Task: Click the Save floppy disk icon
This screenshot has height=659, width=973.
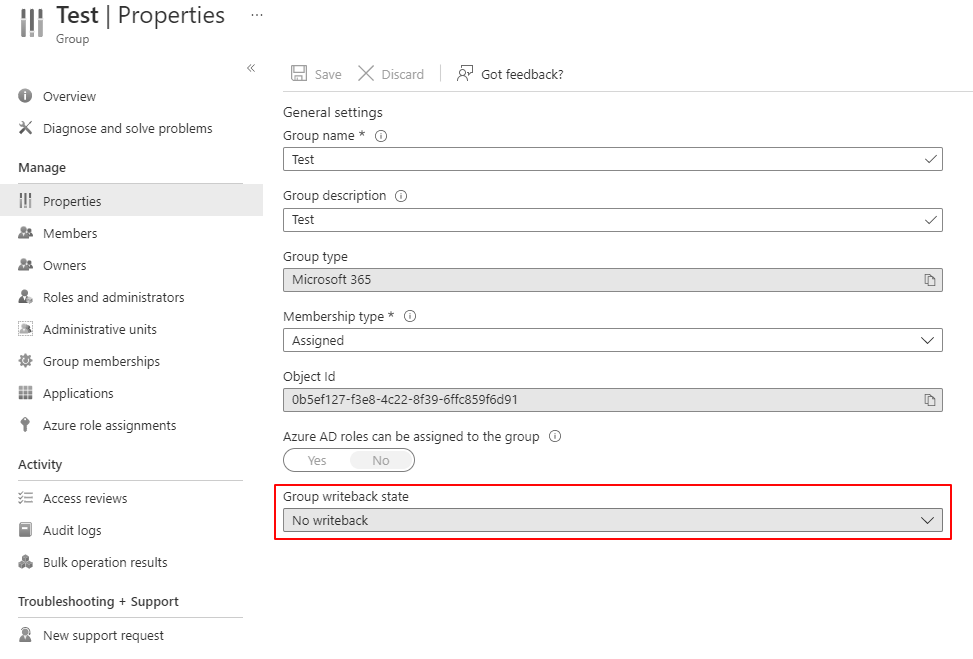Action: [299, 74]
